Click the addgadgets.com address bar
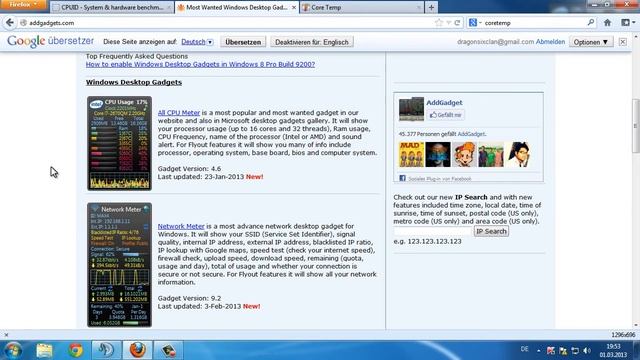This screenshot has height=360, width=640. coord(229,23)
